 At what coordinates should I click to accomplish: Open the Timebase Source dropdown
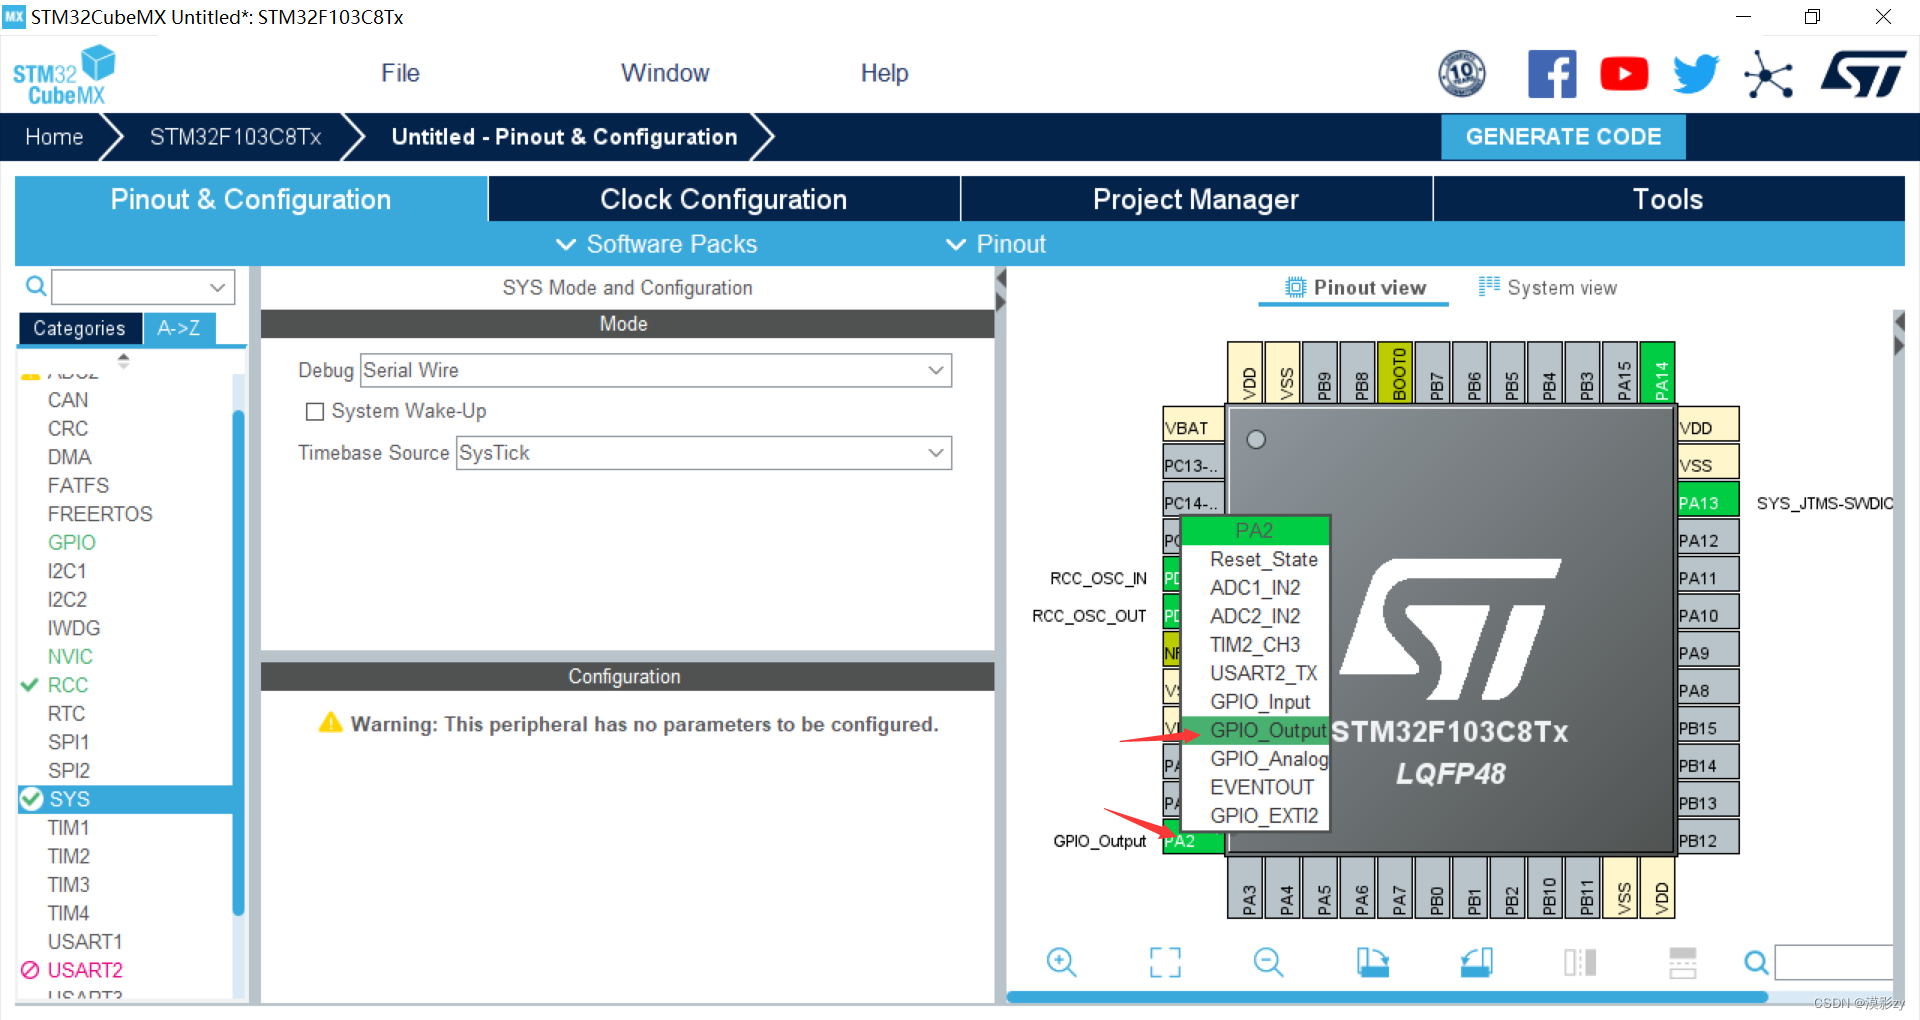pyautogui.click(x=703, y=453)
